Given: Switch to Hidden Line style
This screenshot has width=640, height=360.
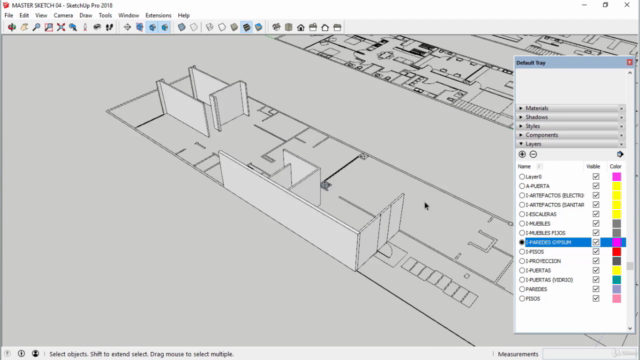Looking at the screenshot, I should 222,27.
